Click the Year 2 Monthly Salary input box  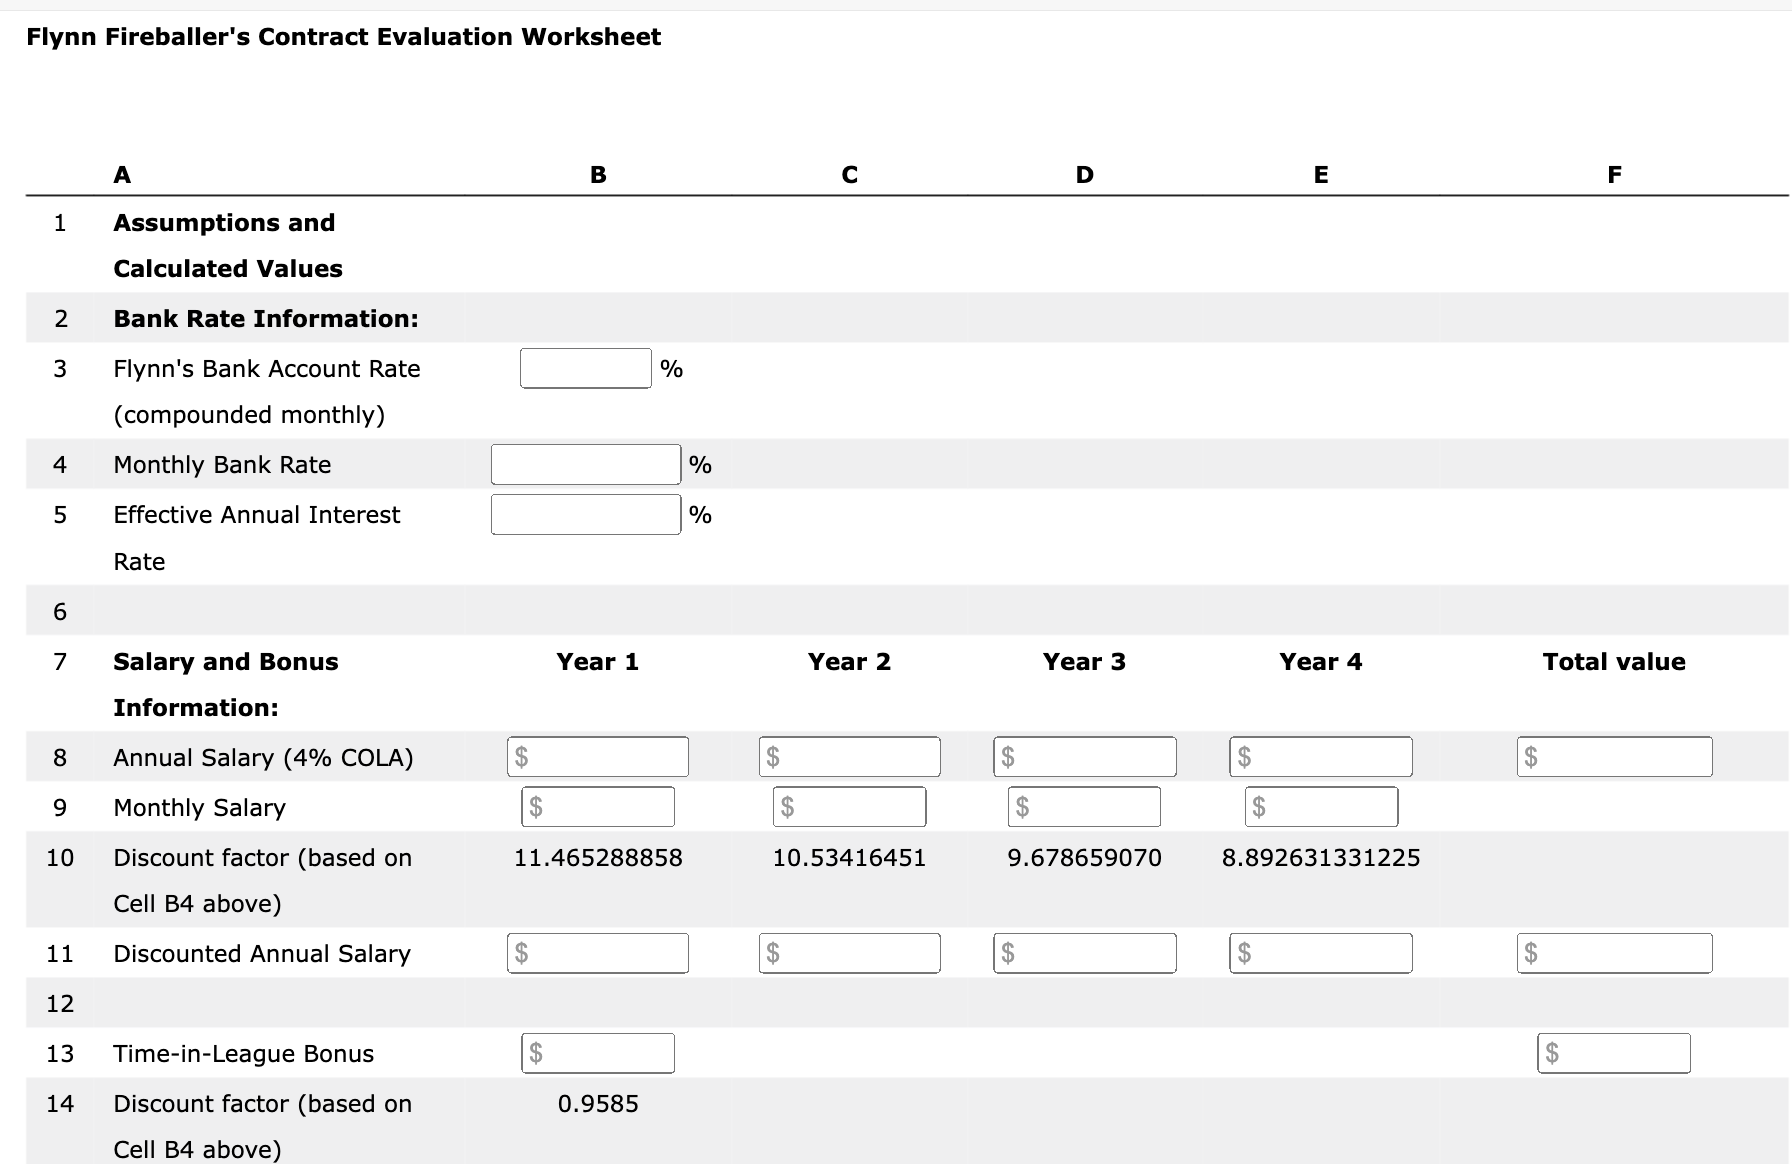849,806
